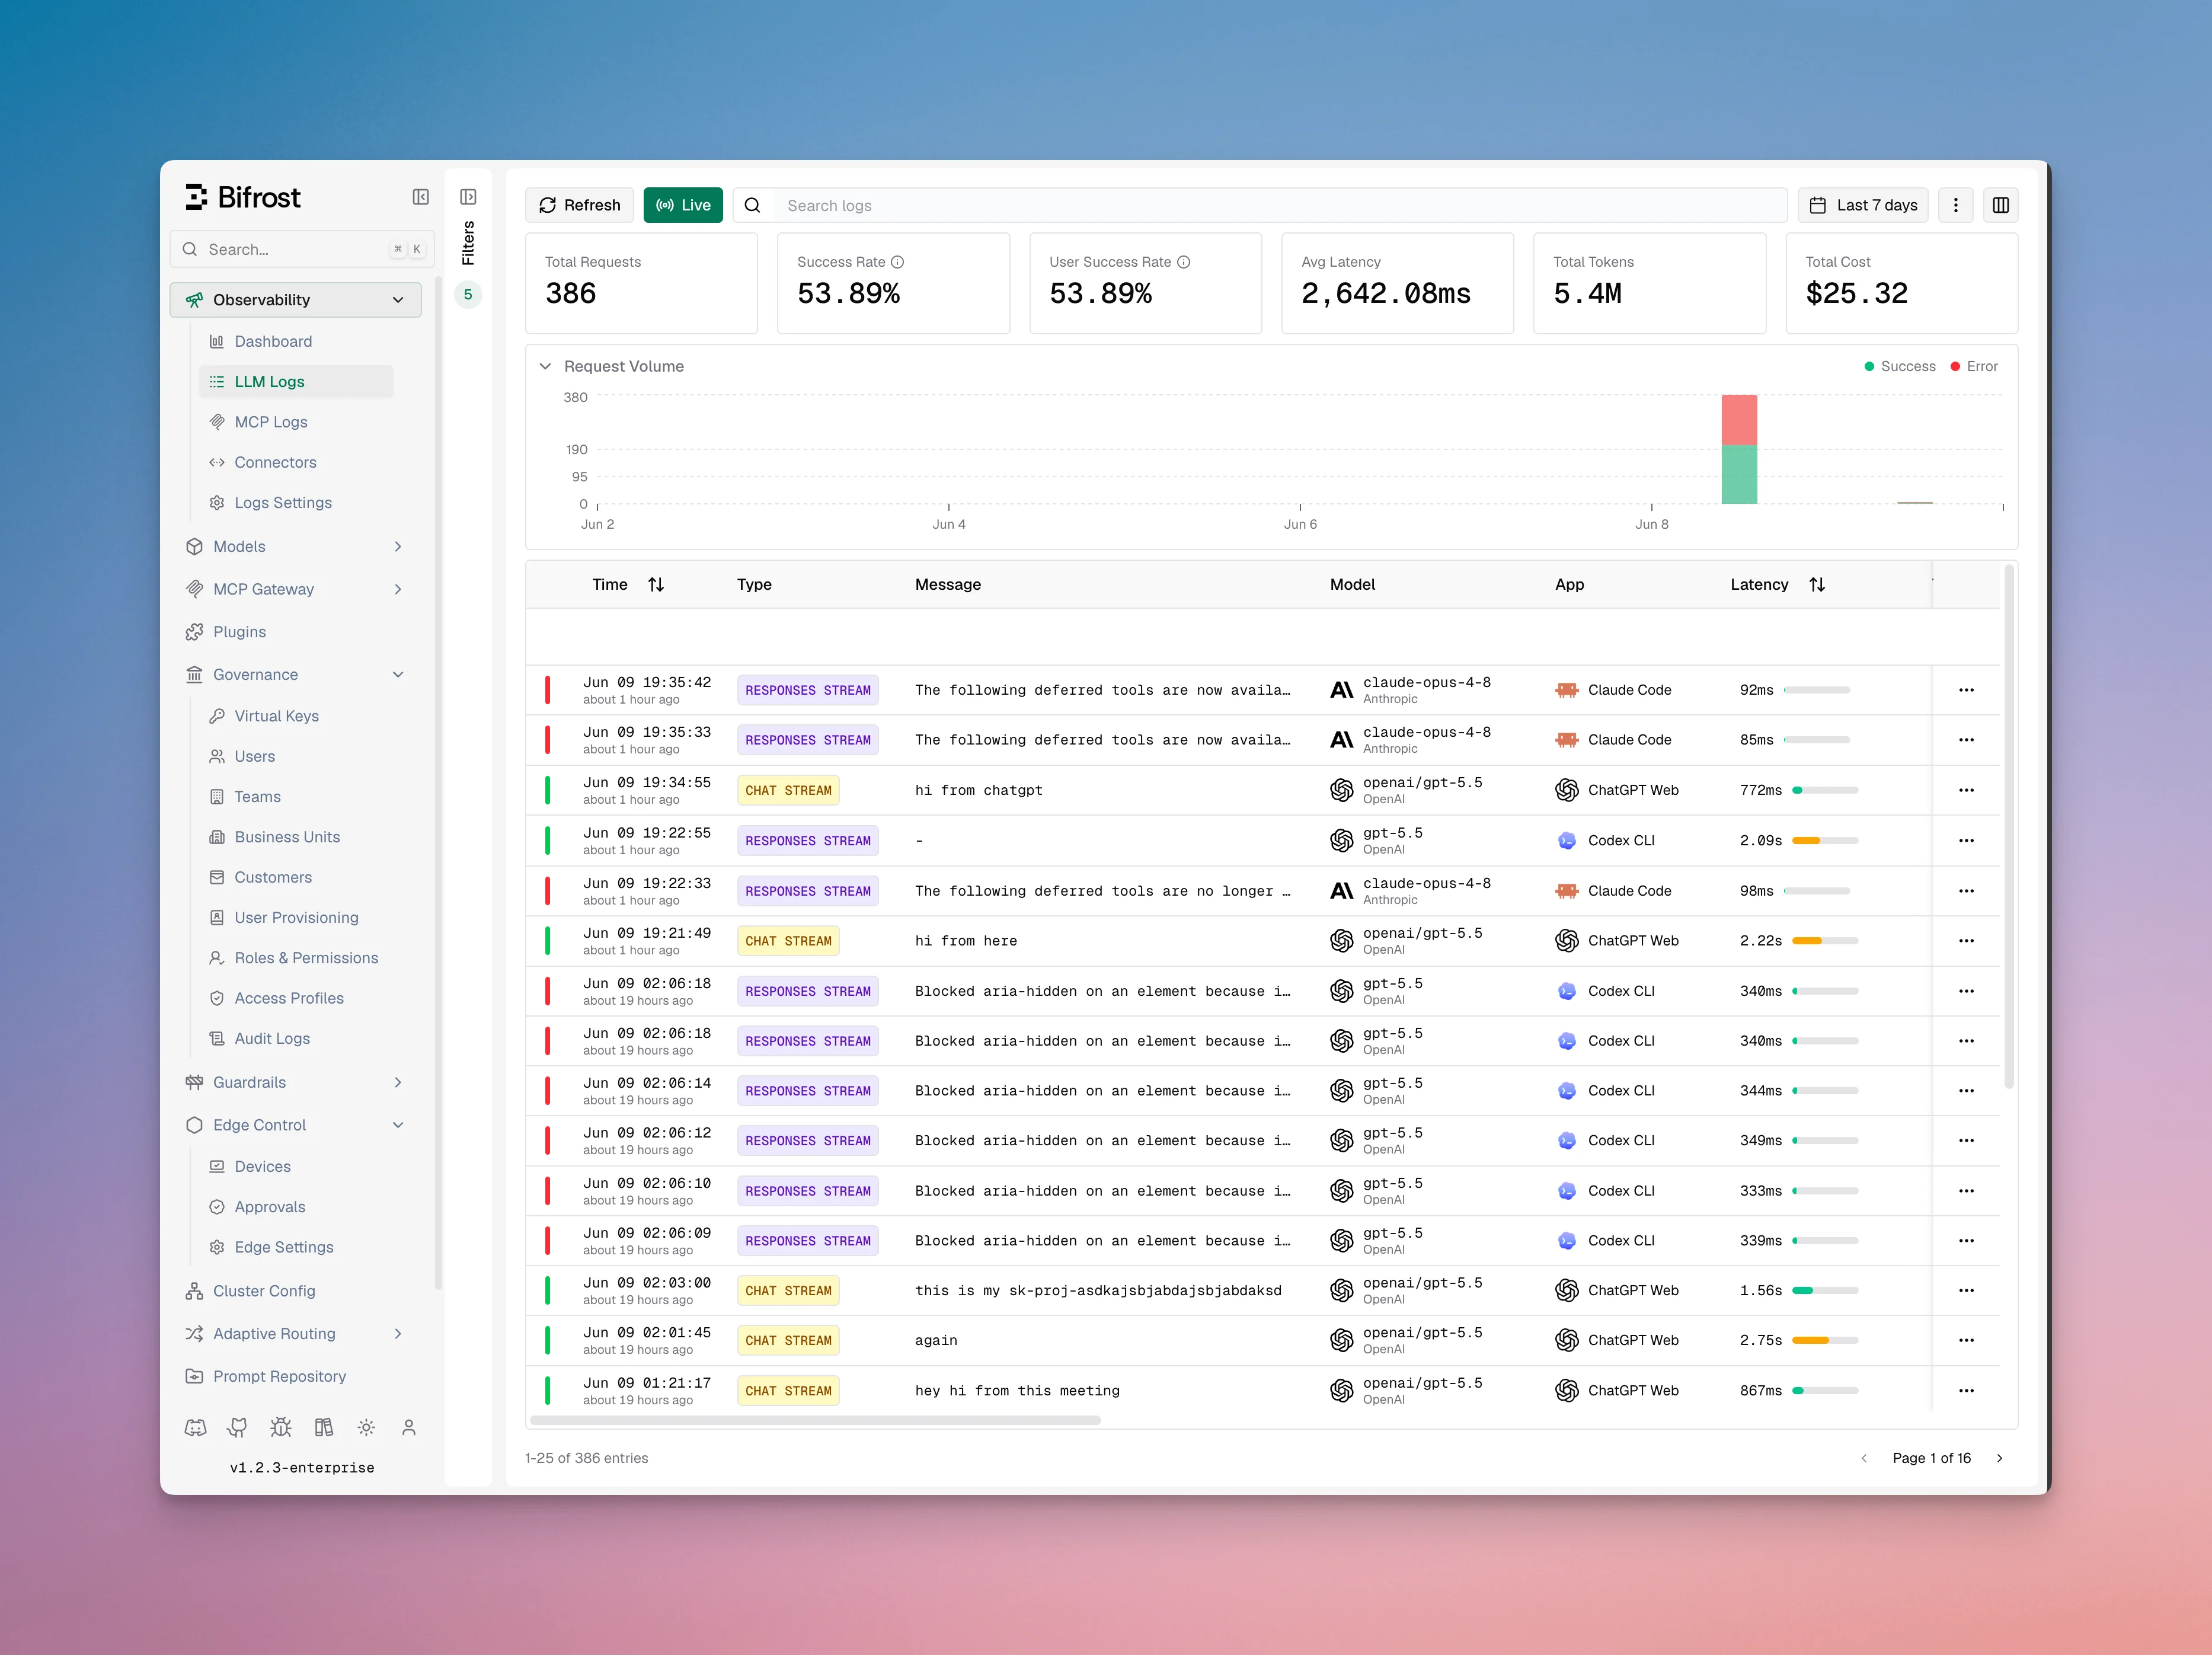Click the Bifrost logo
2212x1655 pixels.
pyautogui.click(x=243, y=197)
